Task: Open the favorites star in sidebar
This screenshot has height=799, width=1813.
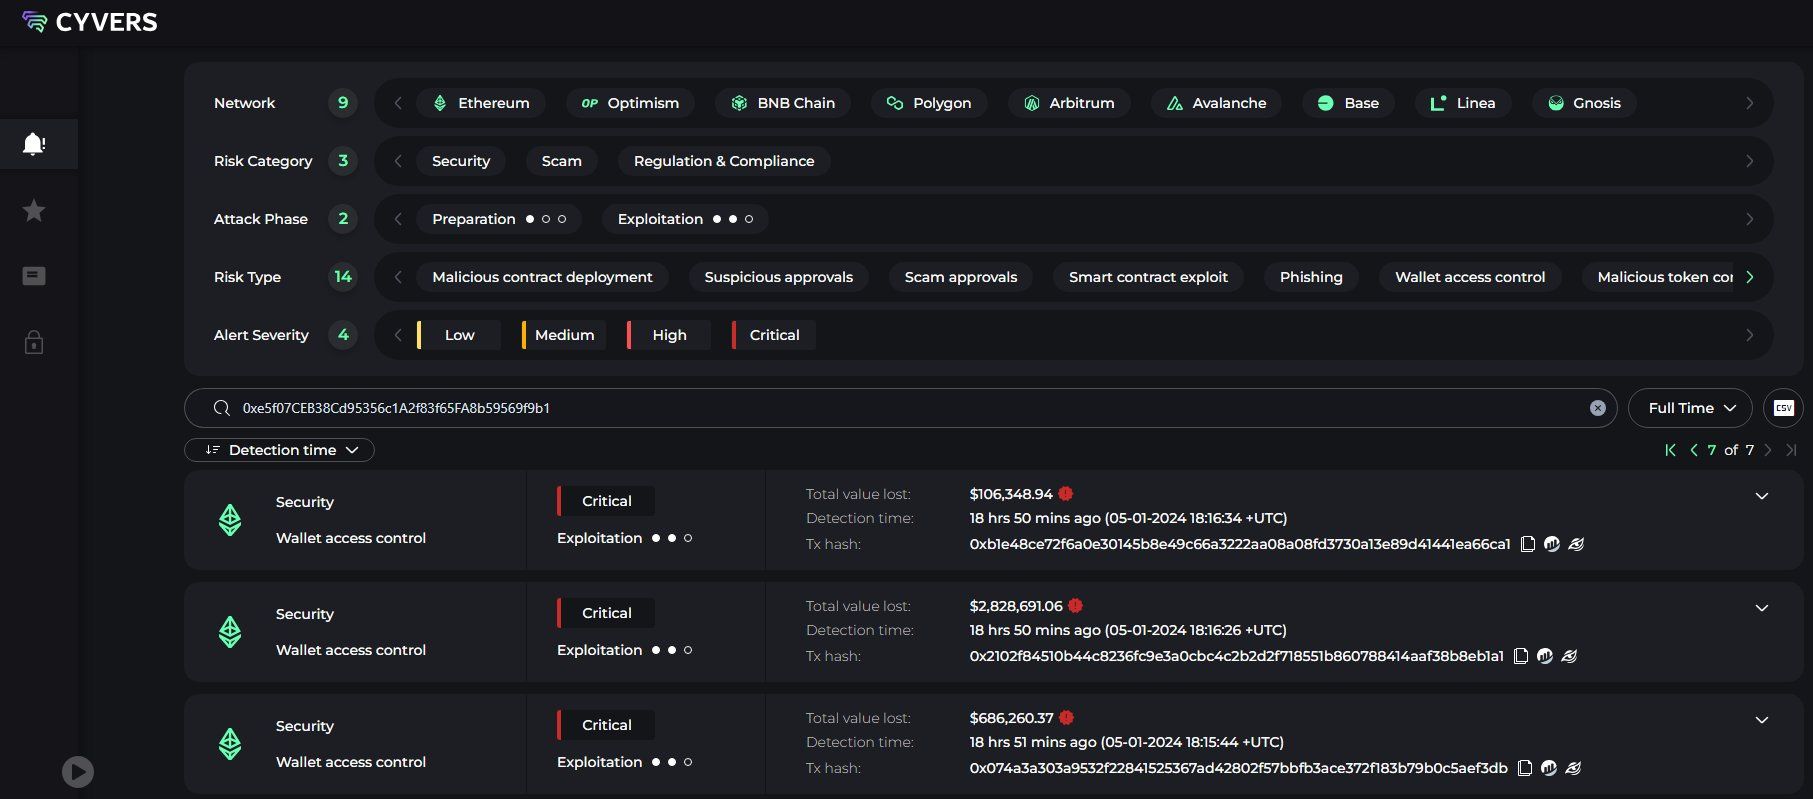Action: [34, 210]
